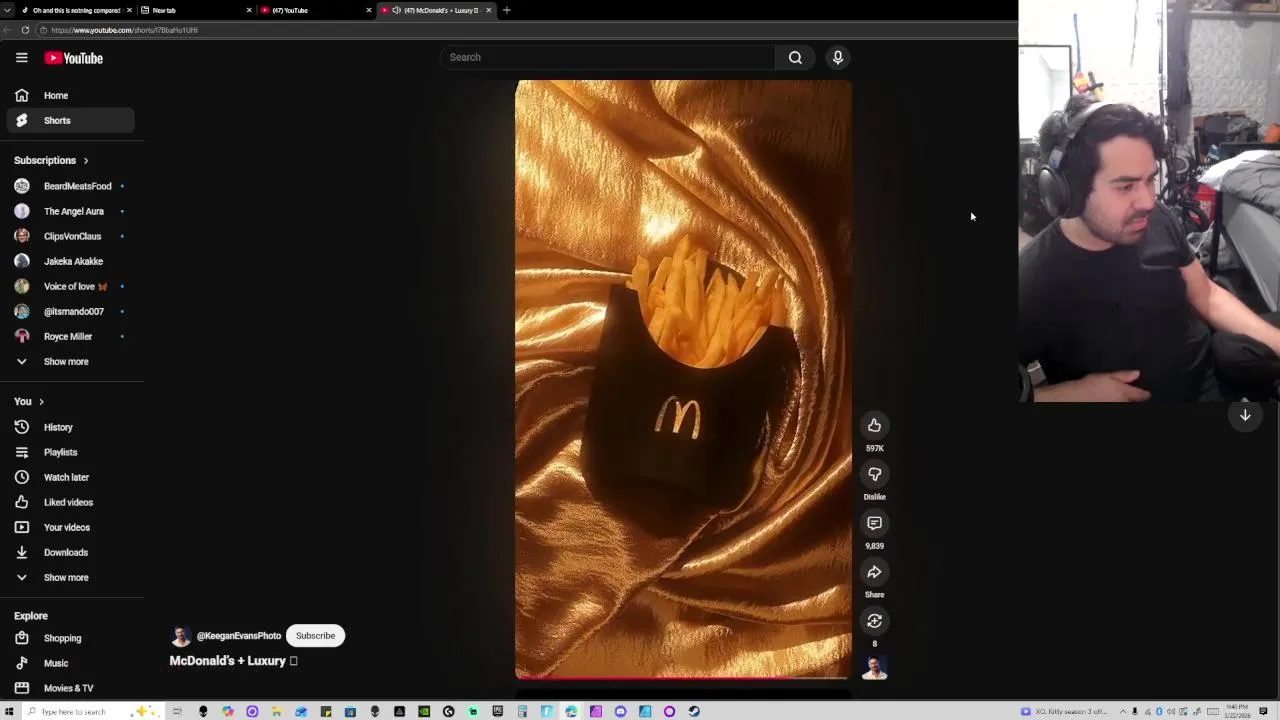
Task: Expand the Subscriptions section chevron
Action: coord(85,160)
